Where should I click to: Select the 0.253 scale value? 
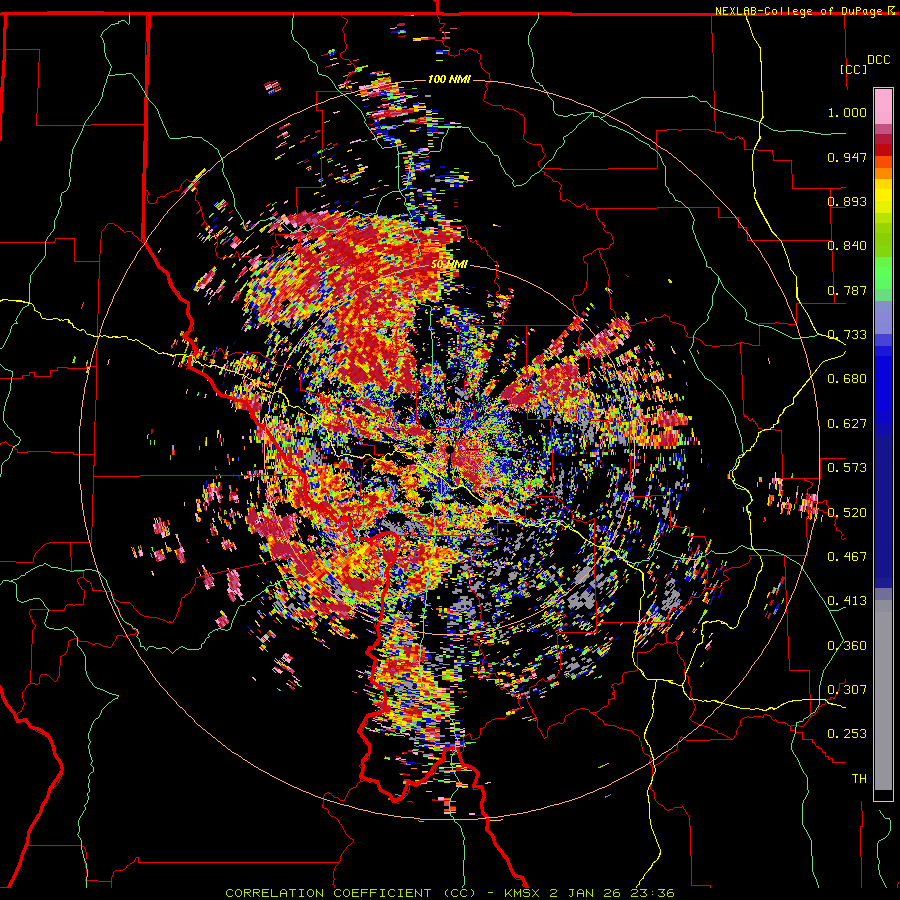(x=847, y=734)
